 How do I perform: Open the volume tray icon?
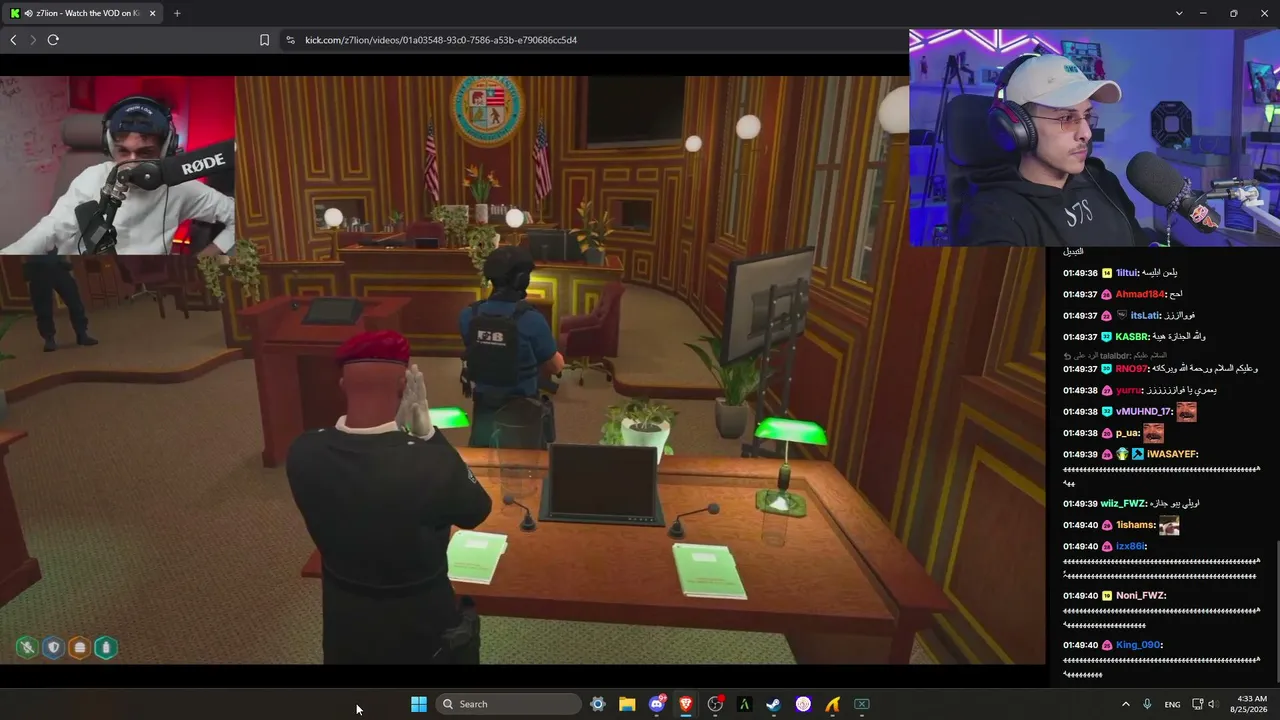click(1213, 704)
